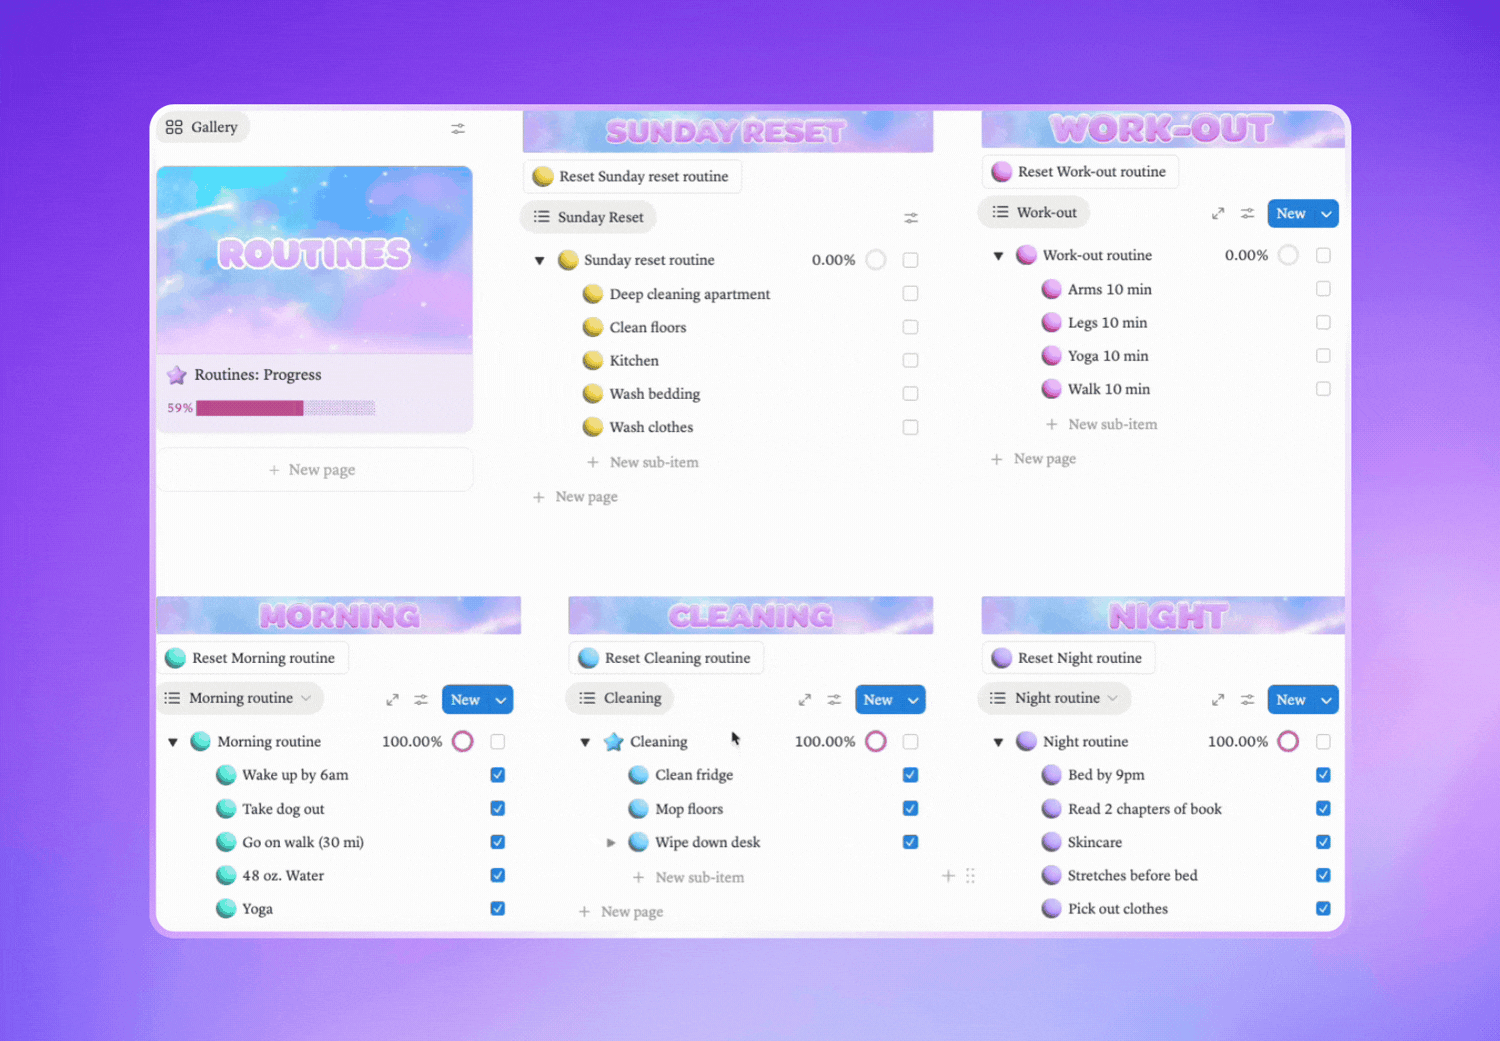Click star icon of Routines: Progress card

tap(177, 375)
